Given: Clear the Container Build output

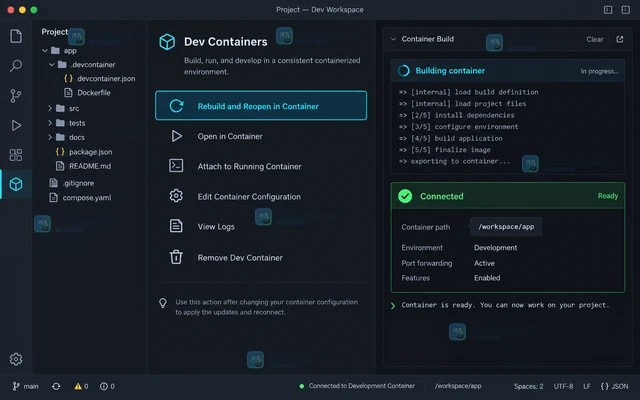Looking at the screenshot, I should point(595,39).
